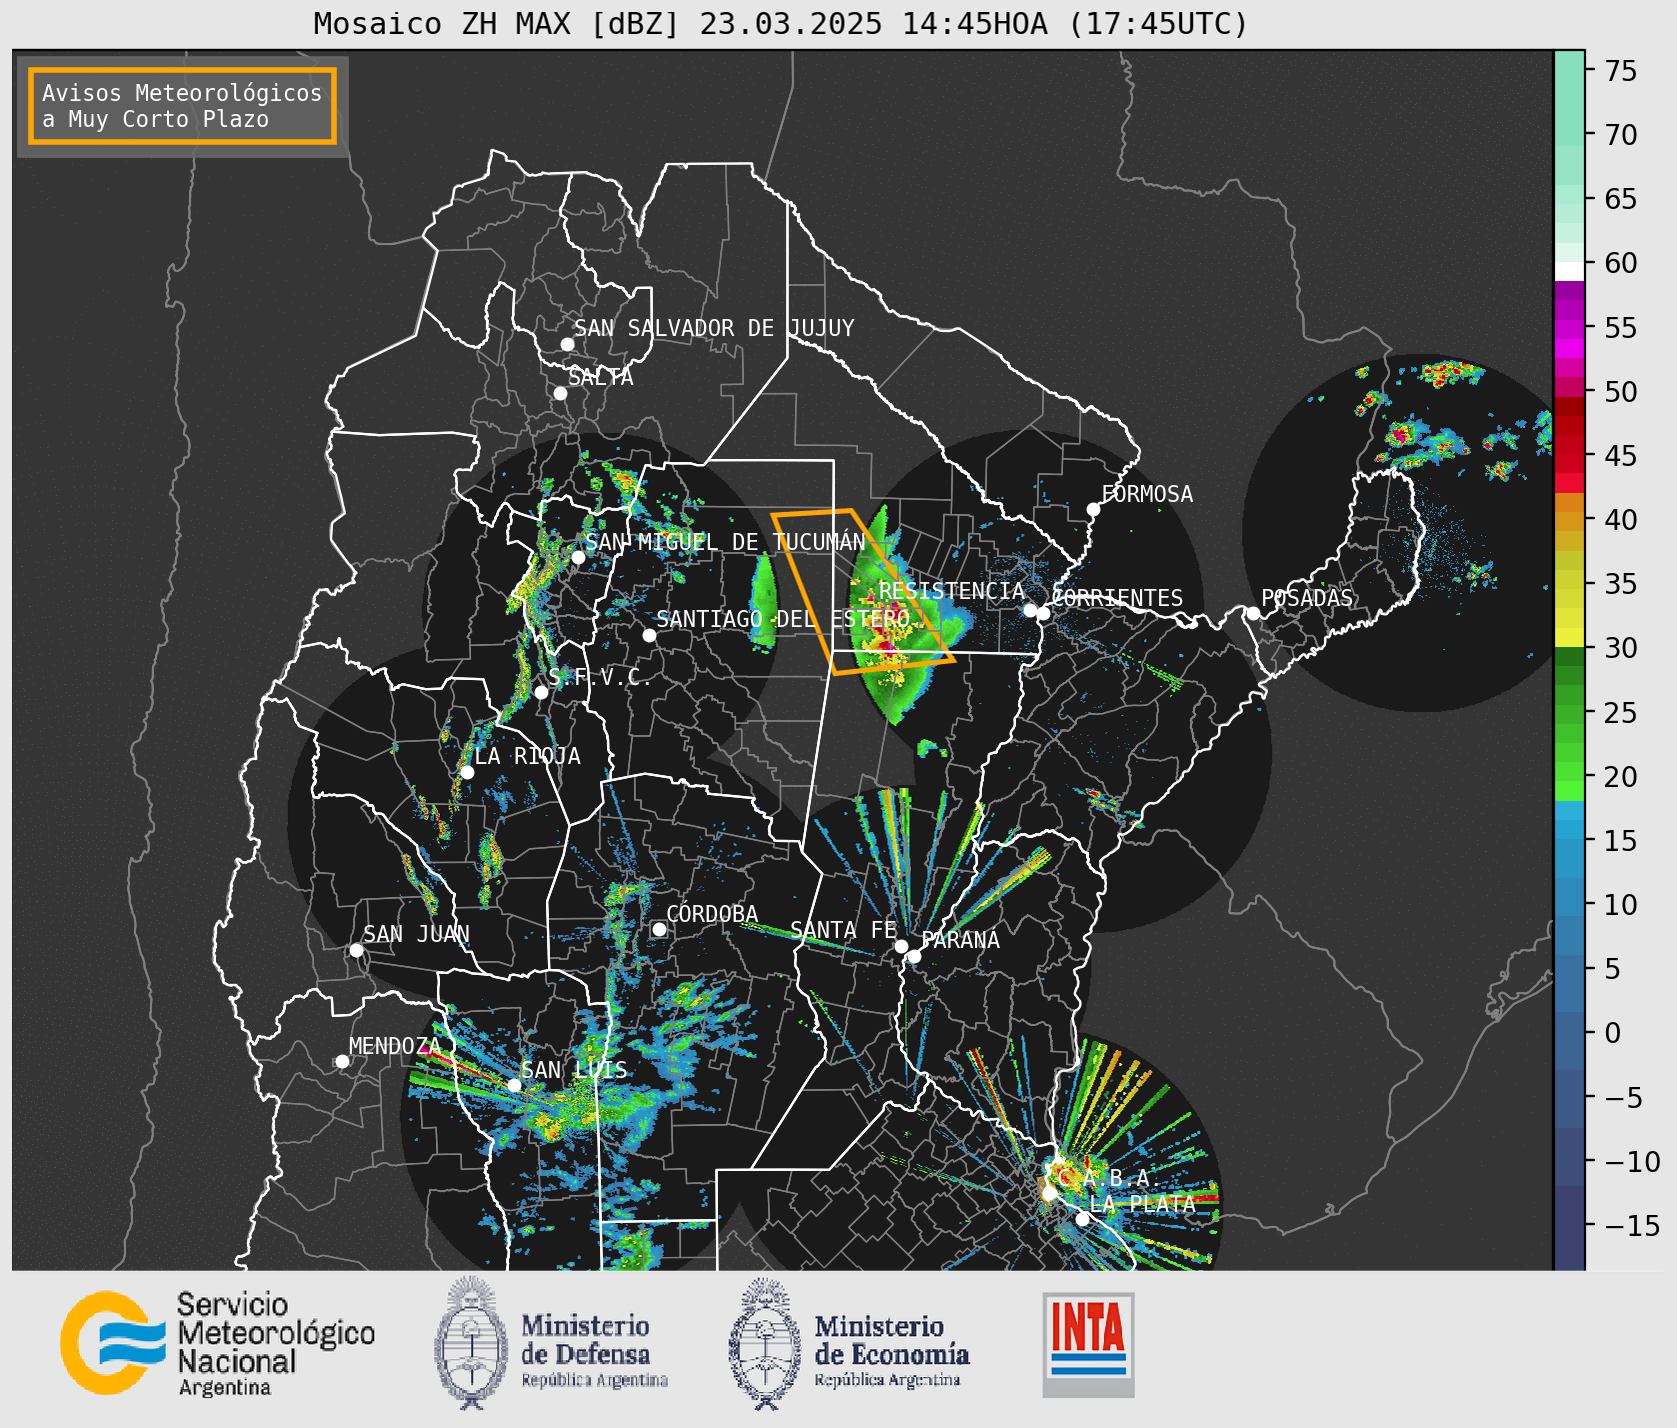Click the Ministerio de Economía text
1677x1428 pixels.
point(892,1349)
